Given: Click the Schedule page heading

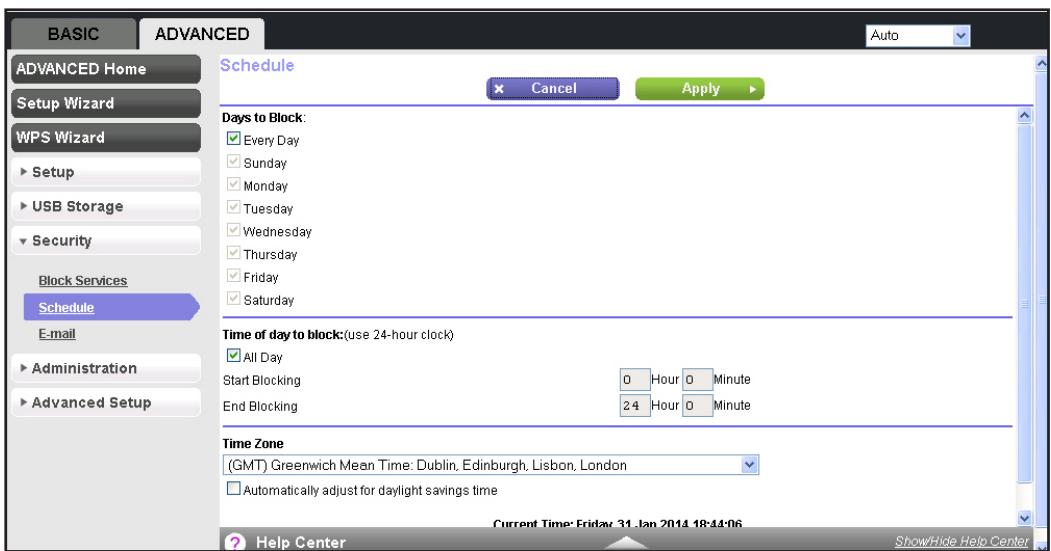Looking at the screenshot, I should (x=257, y=66).
